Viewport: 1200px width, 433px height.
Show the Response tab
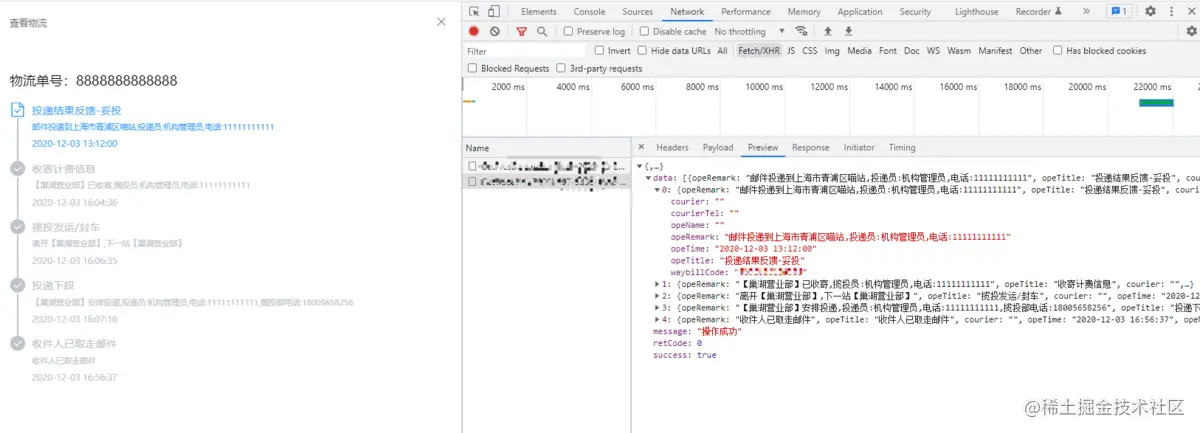(810, 147)
